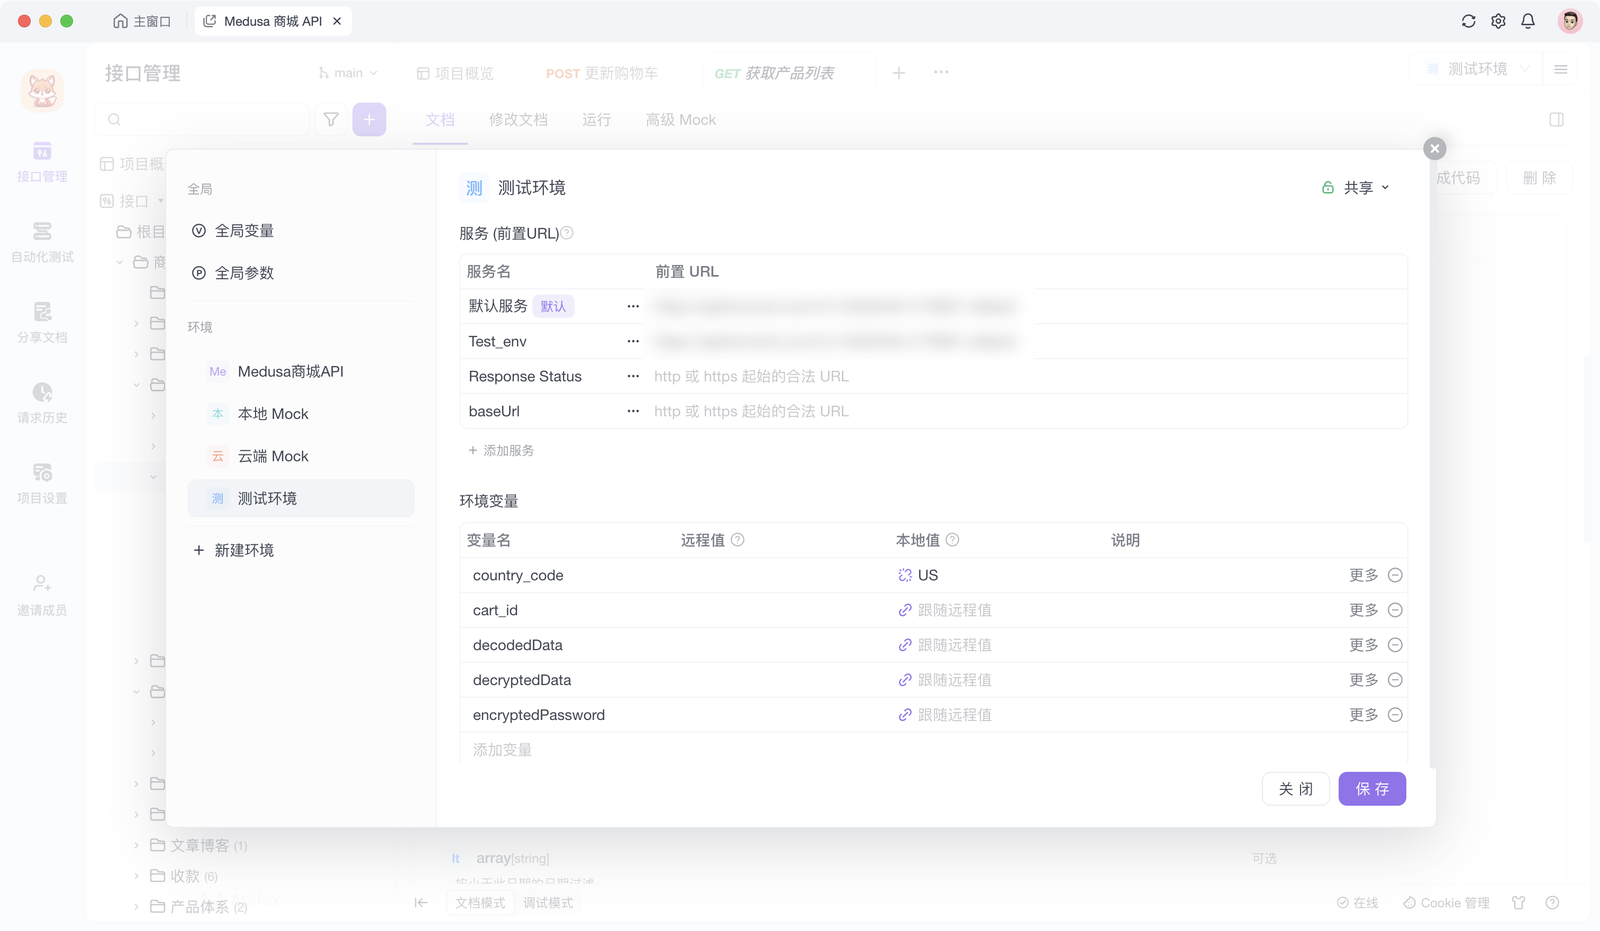Open Cookie 管理 in the status bar
Viewport: 1600px width, 931px height.
point(1446,902)
